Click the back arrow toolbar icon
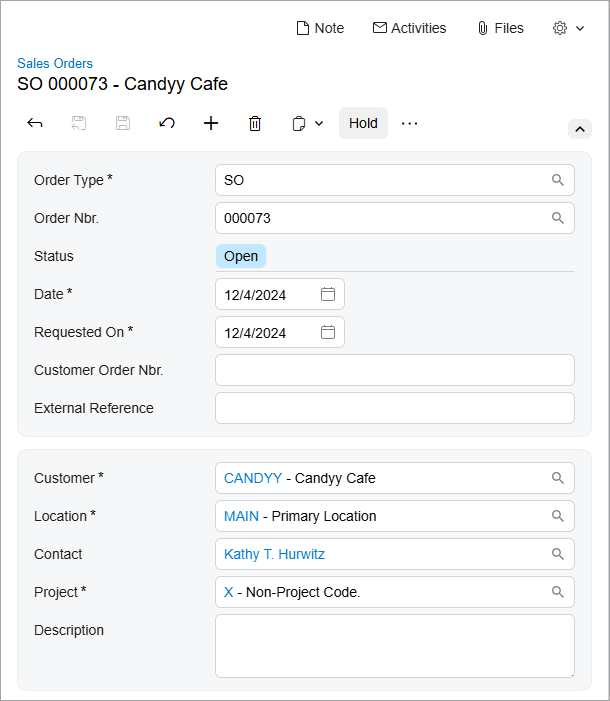The height and width of the screenshot is (701, 610). pos(35,123)
